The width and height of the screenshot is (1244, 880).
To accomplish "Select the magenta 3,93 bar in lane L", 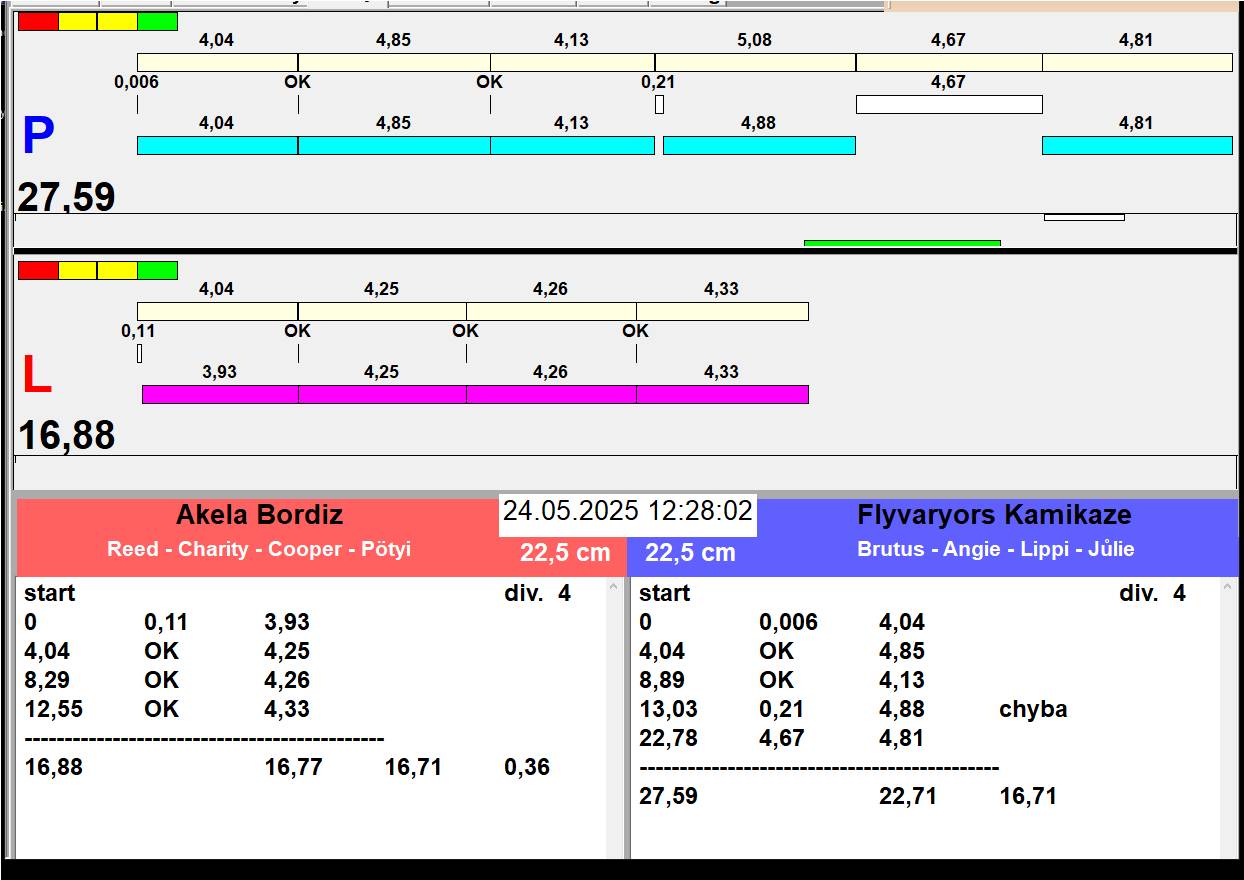I will coord(220,394).
